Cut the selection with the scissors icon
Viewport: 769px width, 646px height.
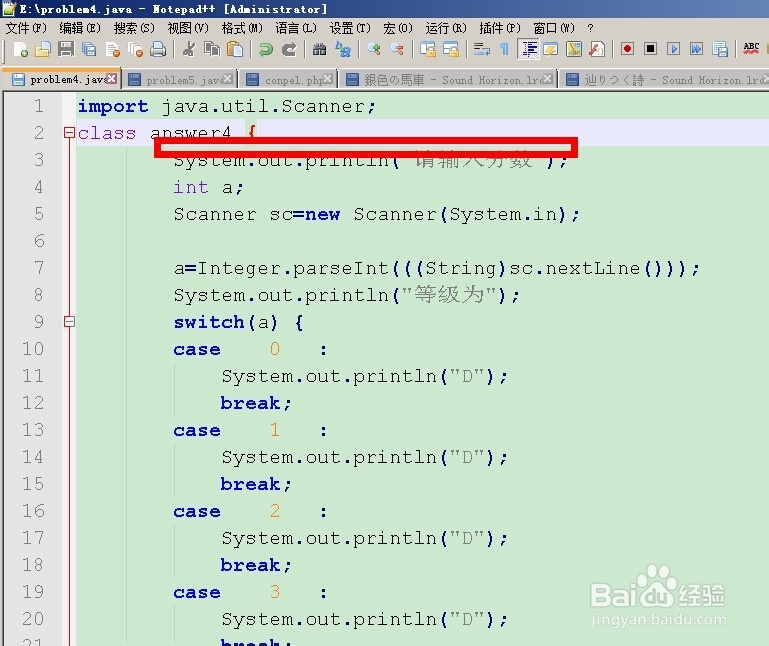(189, 50)
